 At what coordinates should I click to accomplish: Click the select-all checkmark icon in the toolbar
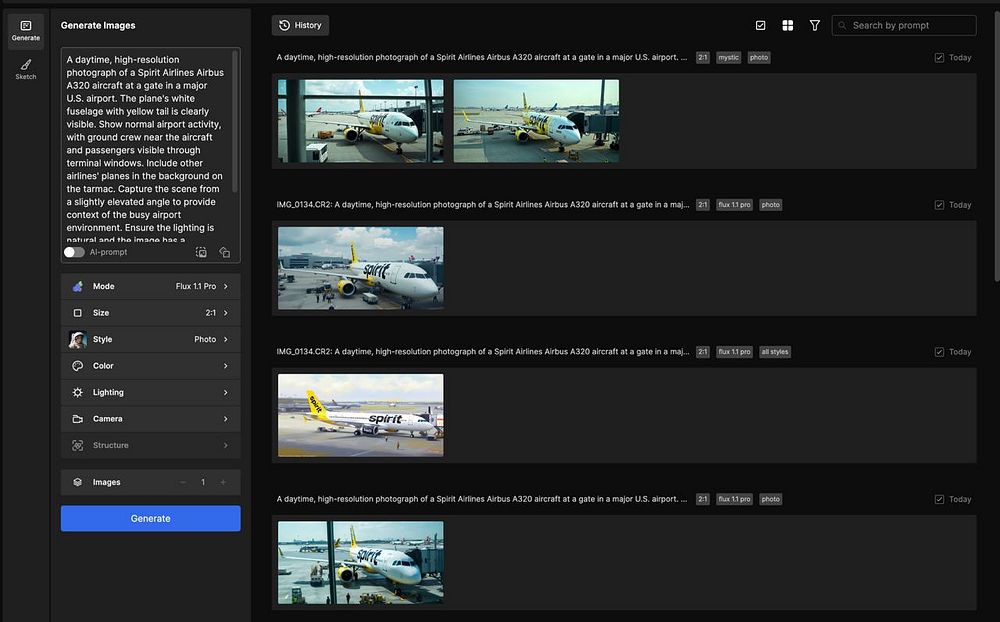760,26
